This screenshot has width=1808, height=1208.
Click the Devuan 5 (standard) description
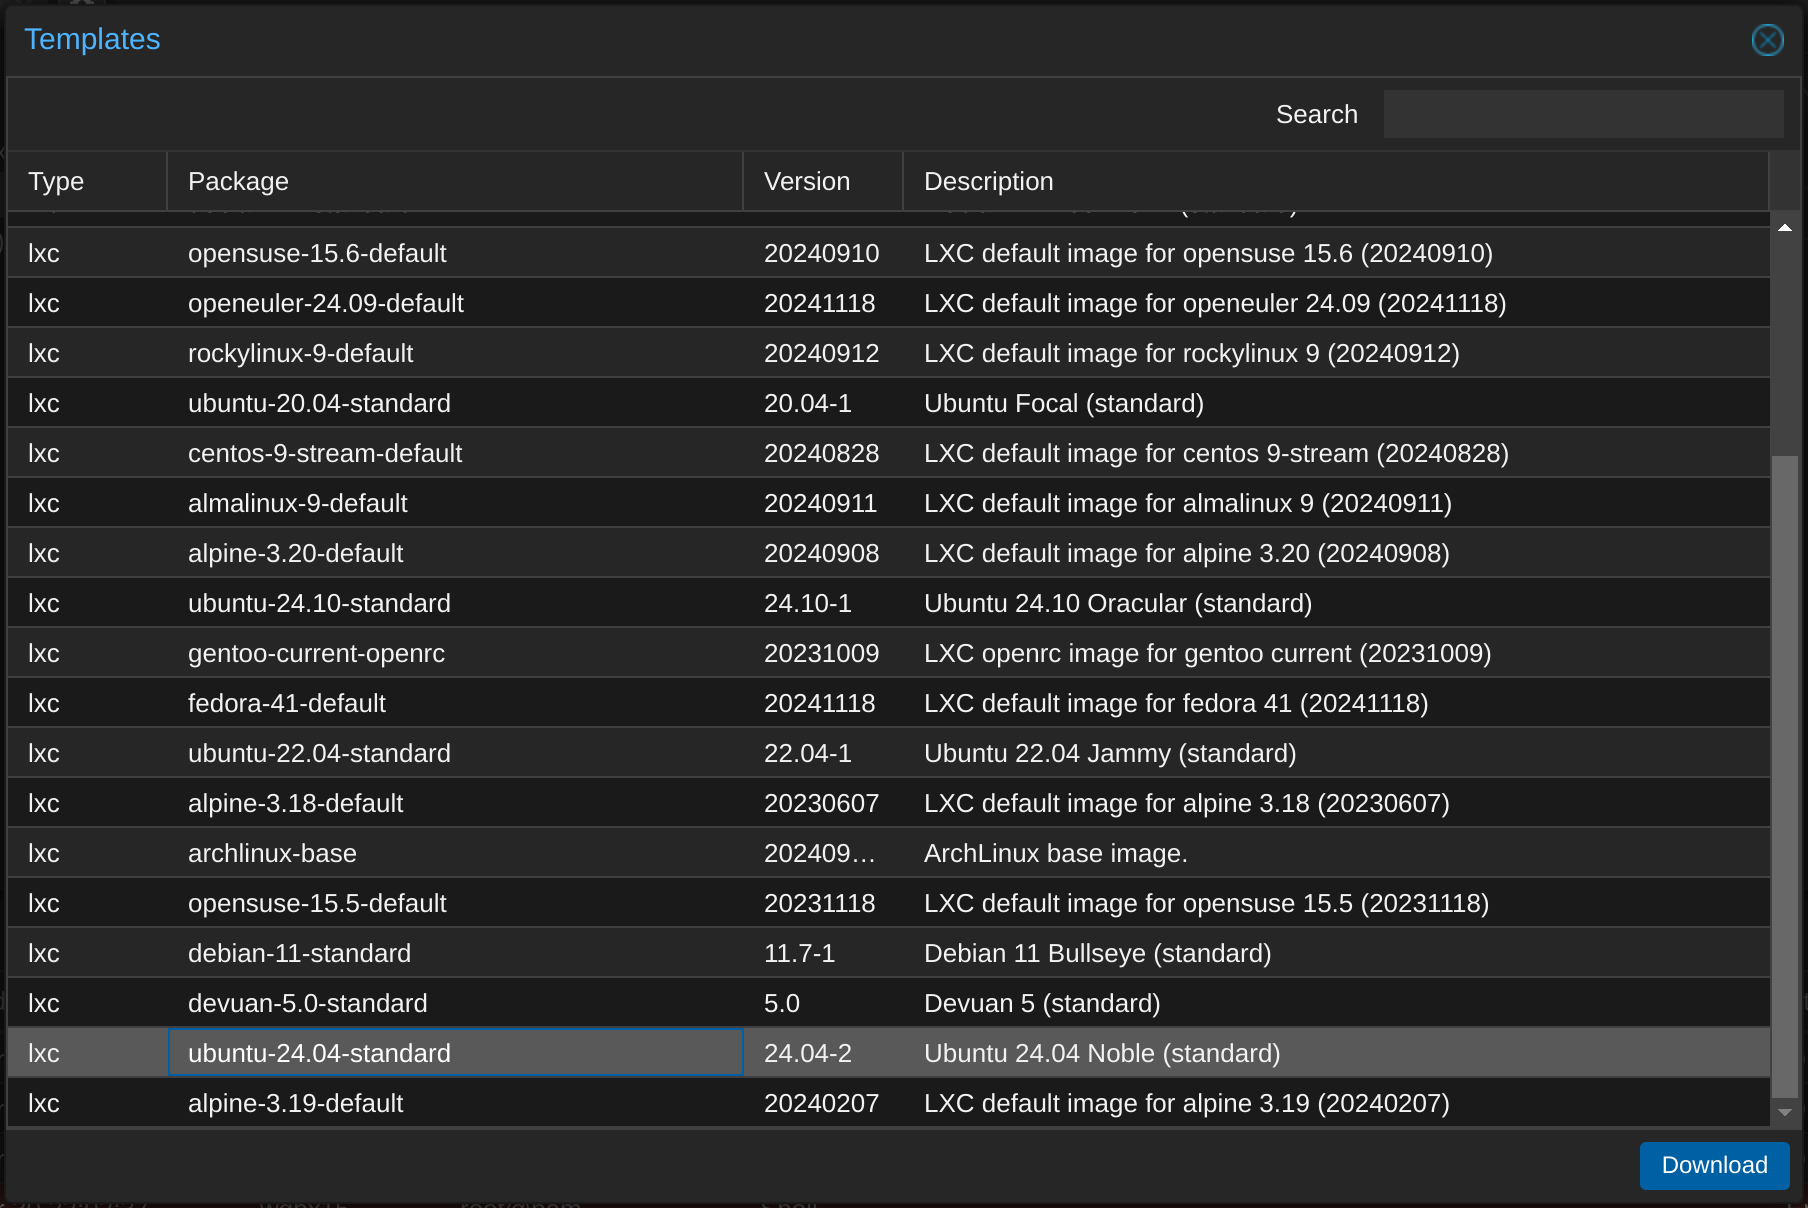tap(1042, 1003)
